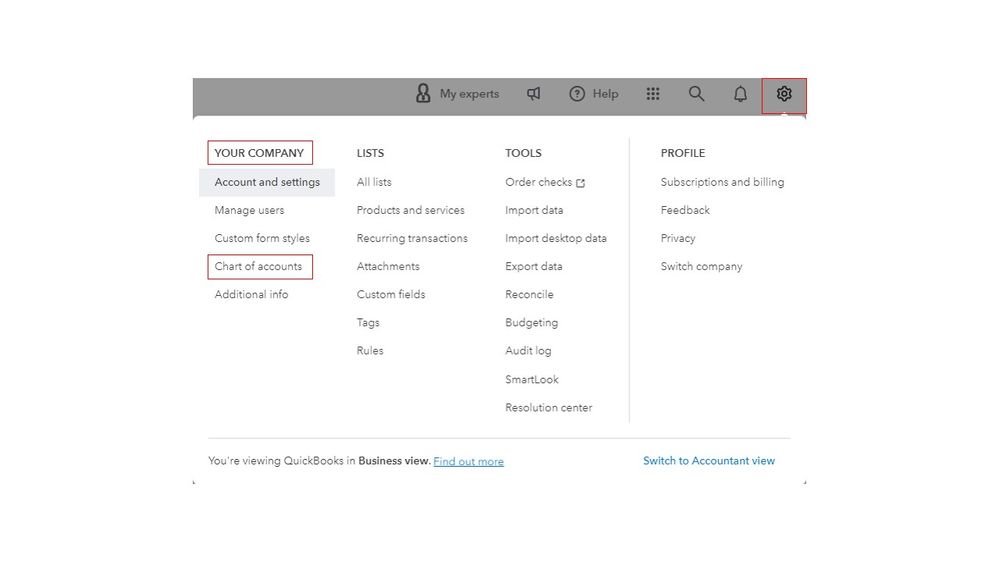Screen dimensions: 999x562
Task: Select Import desktop data
Action: pyautogui.click(x=556, y=238)
